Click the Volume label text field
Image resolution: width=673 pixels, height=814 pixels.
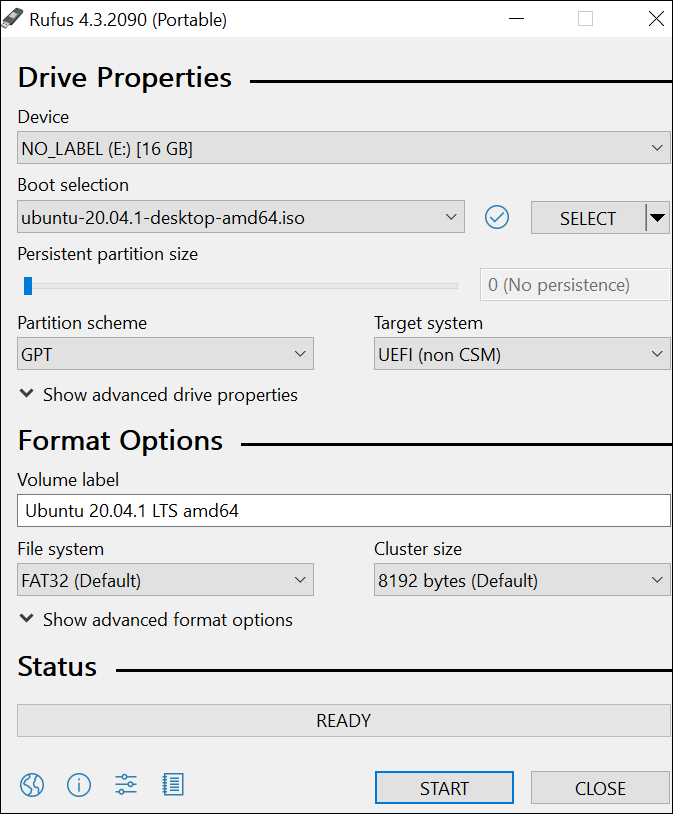[344, 511]
